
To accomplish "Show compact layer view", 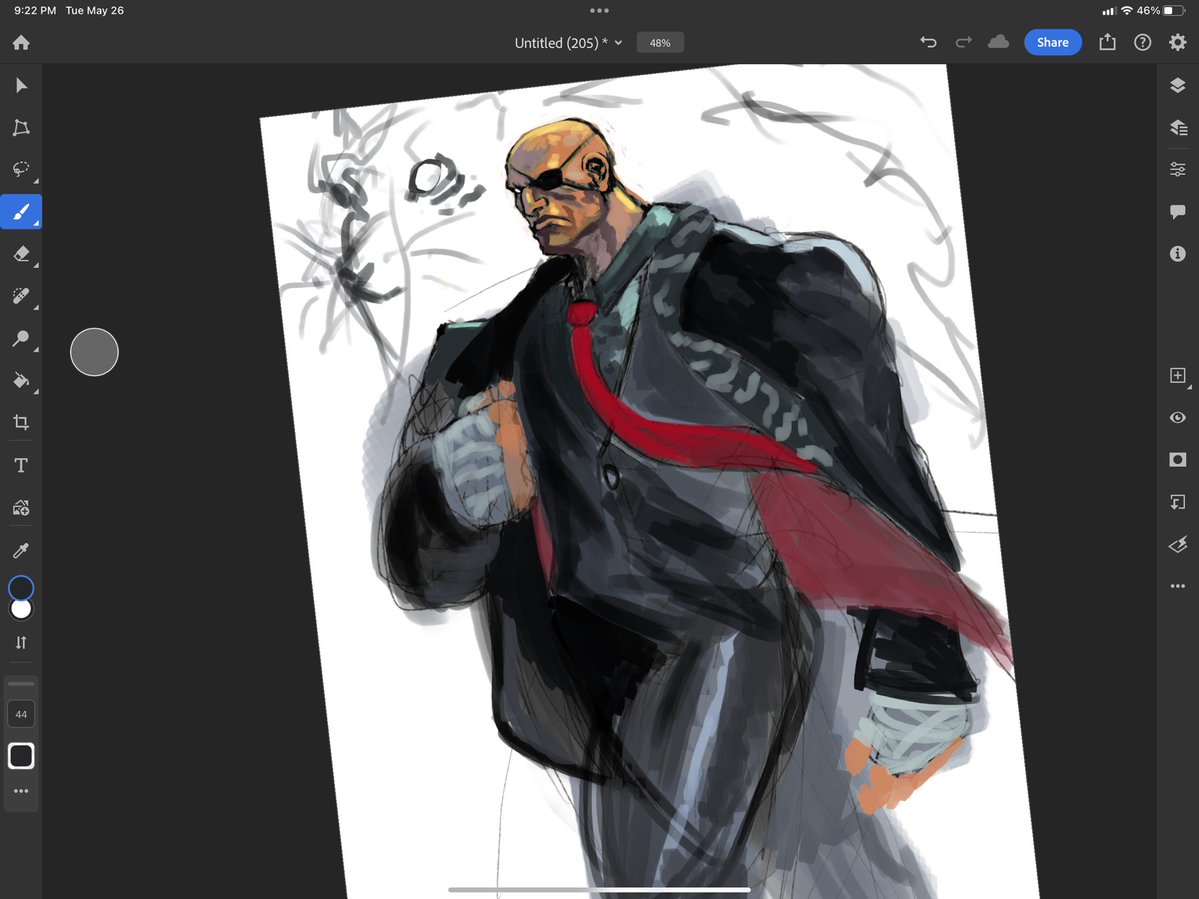I will [x=1178, y=85].
